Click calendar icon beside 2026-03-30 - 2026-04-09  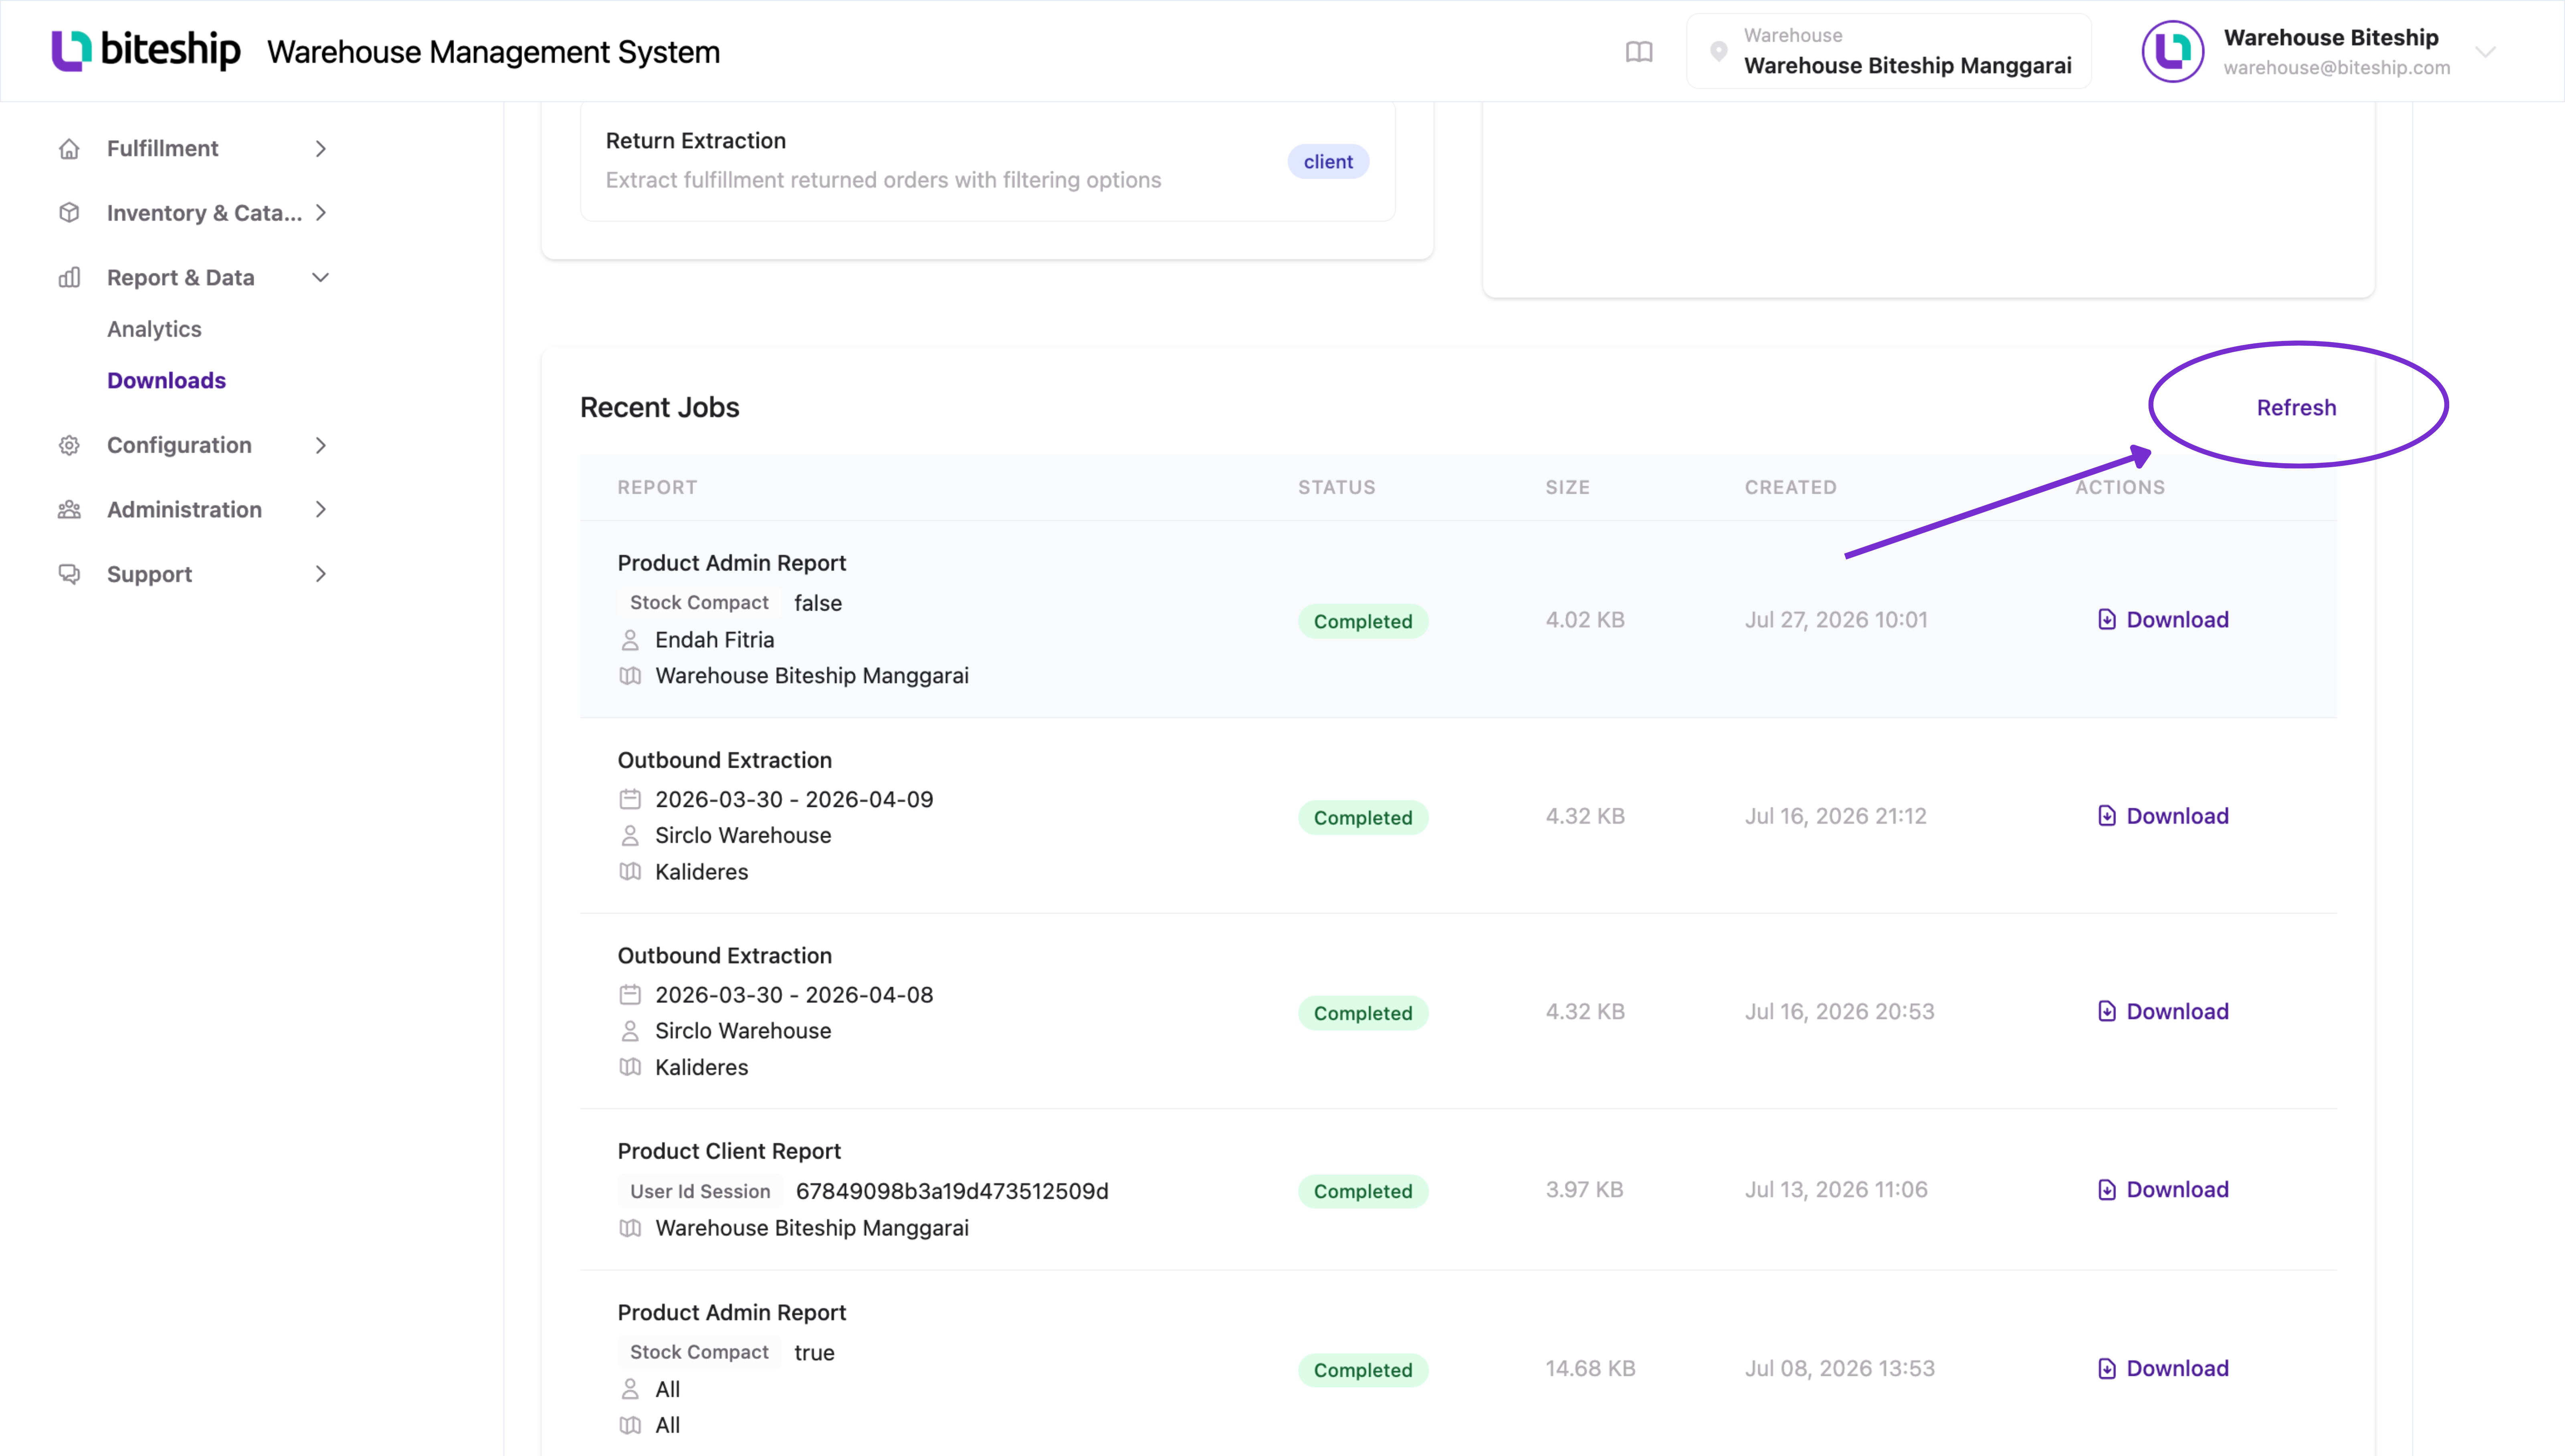tap(630, 799)
